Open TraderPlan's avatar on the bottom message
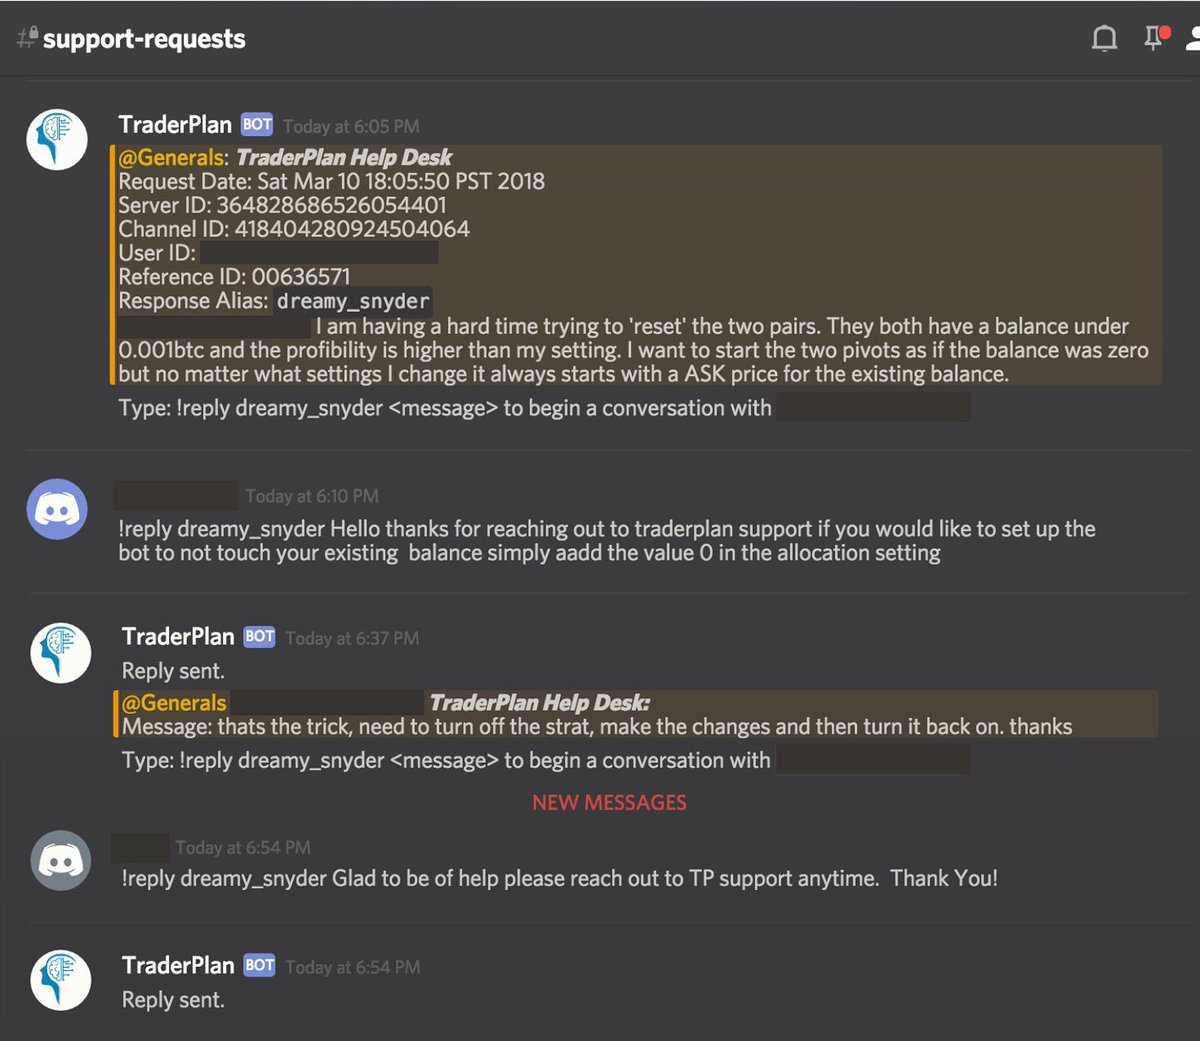 coord(60,980)
